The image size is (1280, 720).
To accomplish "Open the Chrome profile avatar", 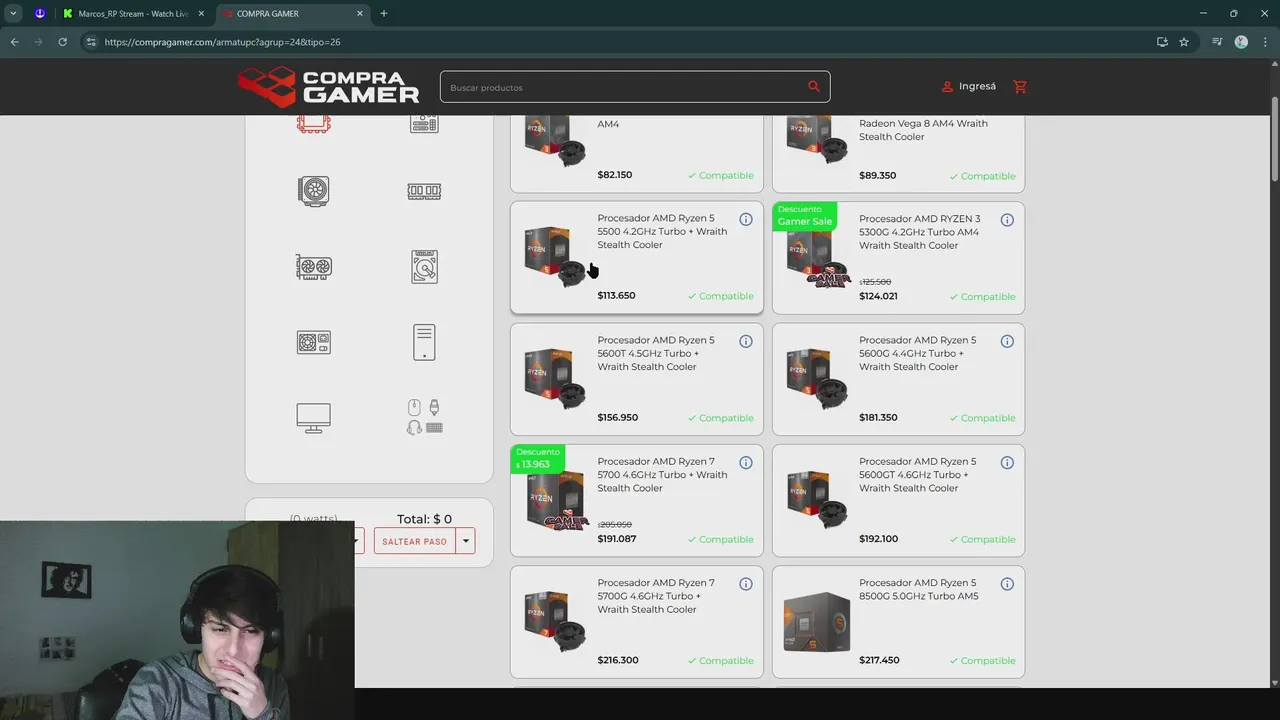I will click(x=1241, y=42).
